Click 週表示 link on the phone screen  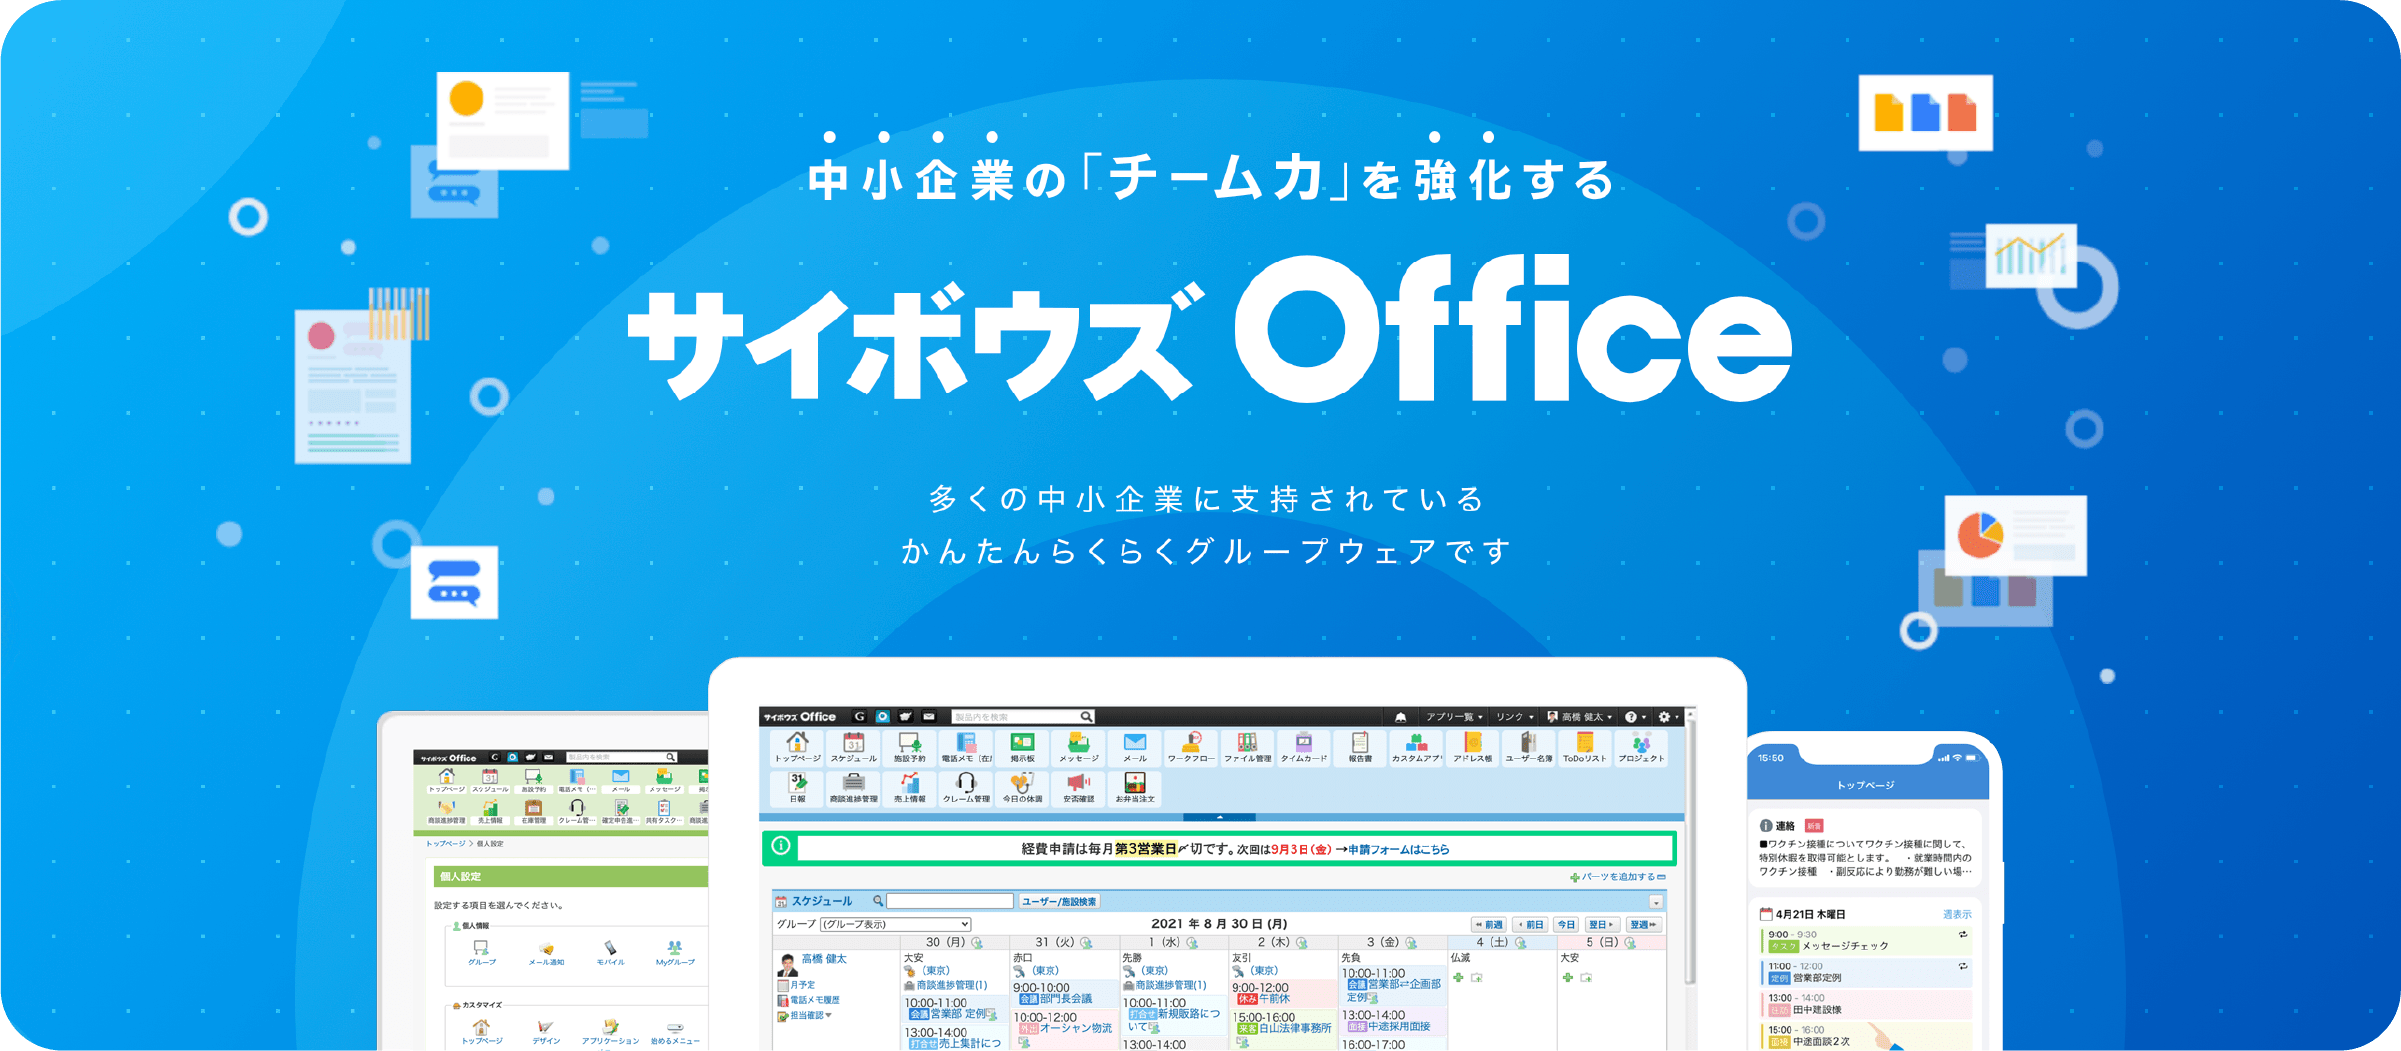coord(1957,914)
